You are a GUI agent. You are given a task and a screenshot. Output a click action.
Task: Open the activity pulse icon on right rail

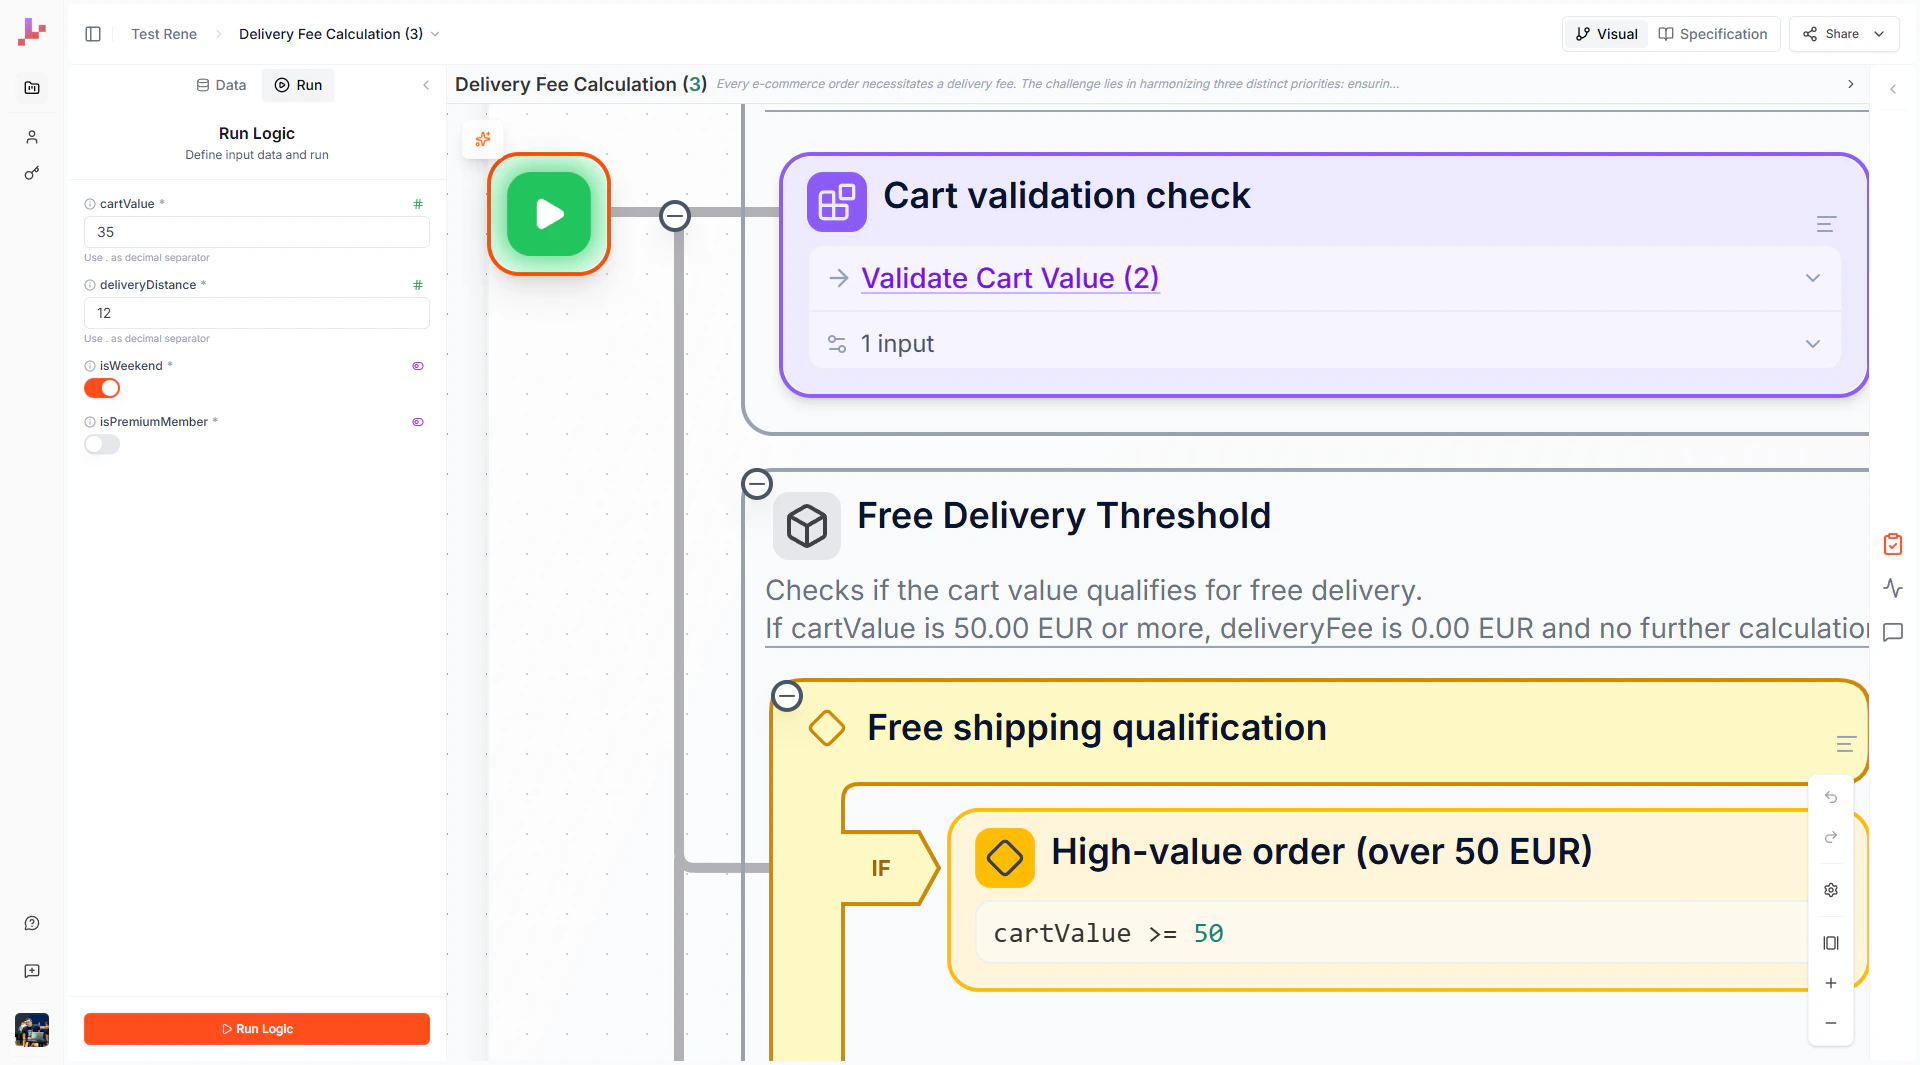(x=1893, y=588)
